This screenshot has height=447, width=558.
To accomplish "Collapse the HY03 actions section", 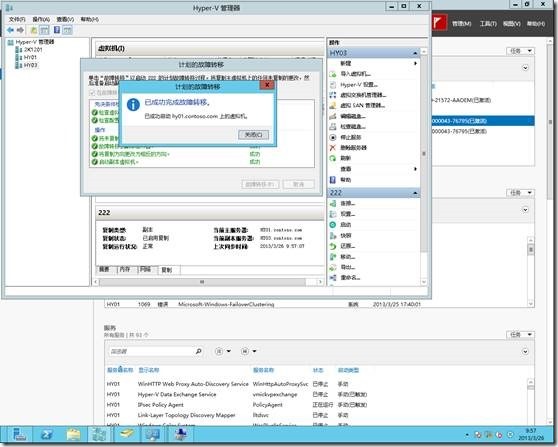I will 415,53.
